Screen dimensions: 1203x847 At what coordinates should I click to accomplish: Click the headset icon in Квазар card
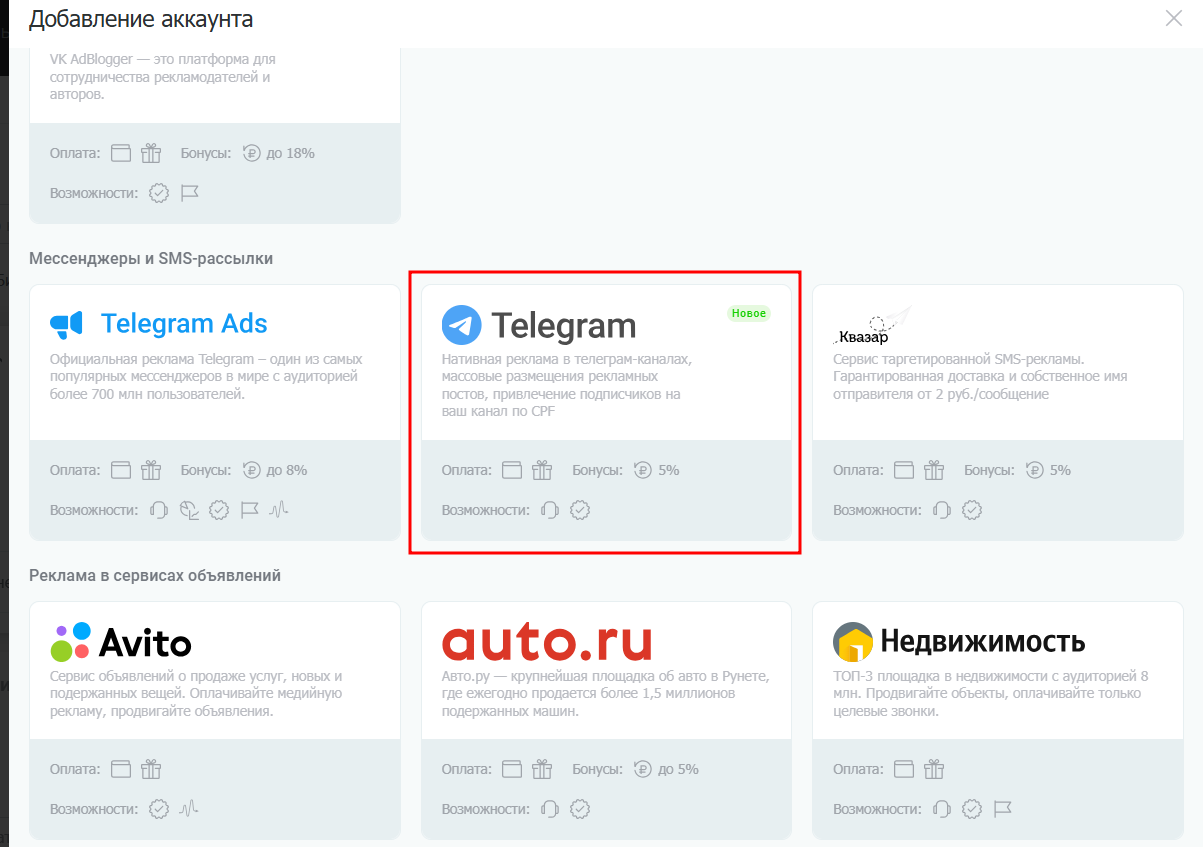(942, 510)
